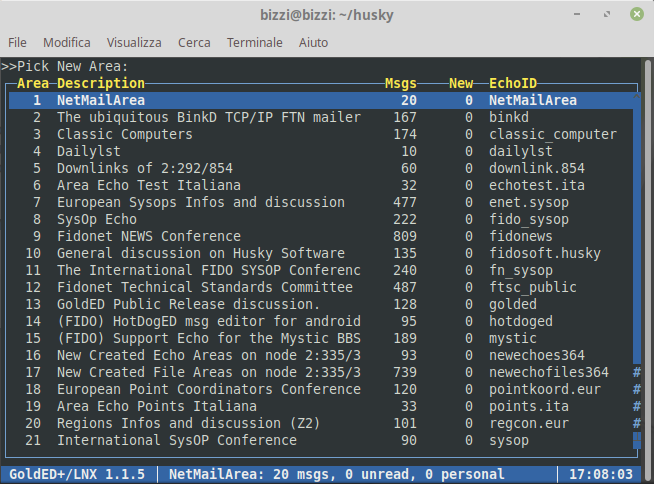The width and height of the screenshot is (654, 484).
Task: Click the area list blue scroll thumb
Action: (x=636, y=232)
